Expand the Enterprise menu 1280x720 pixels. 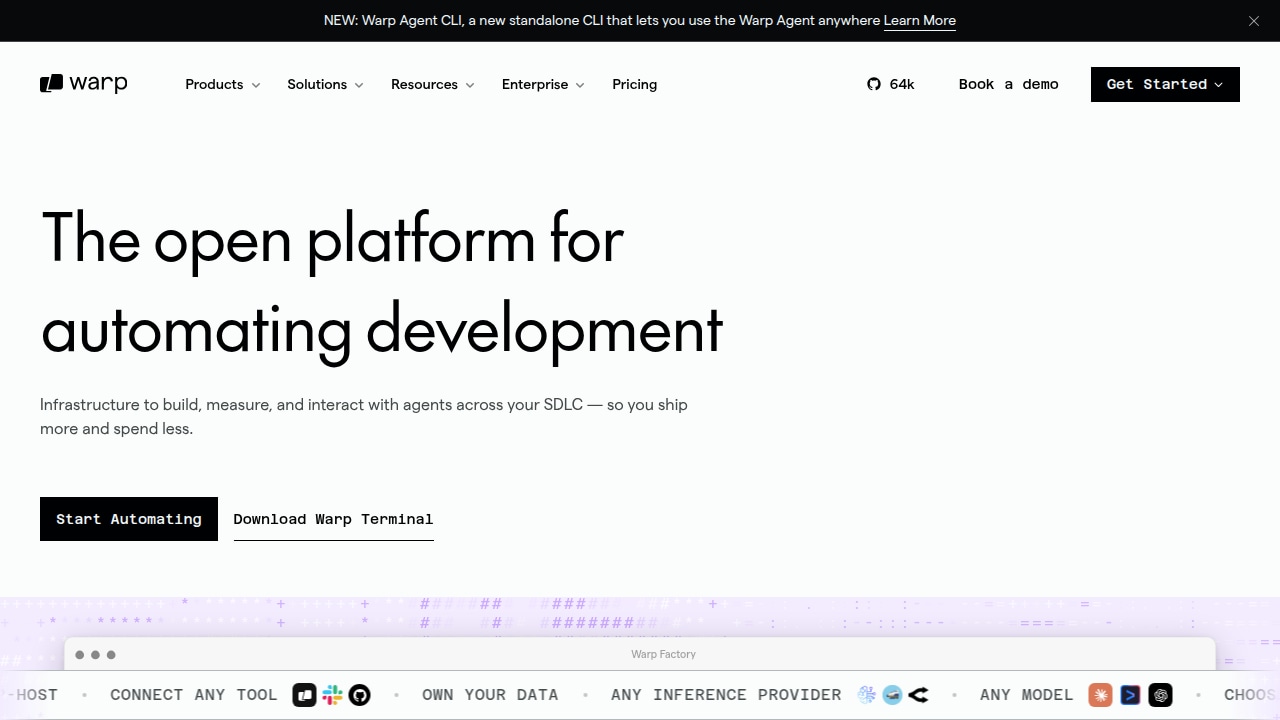(544, 84)
